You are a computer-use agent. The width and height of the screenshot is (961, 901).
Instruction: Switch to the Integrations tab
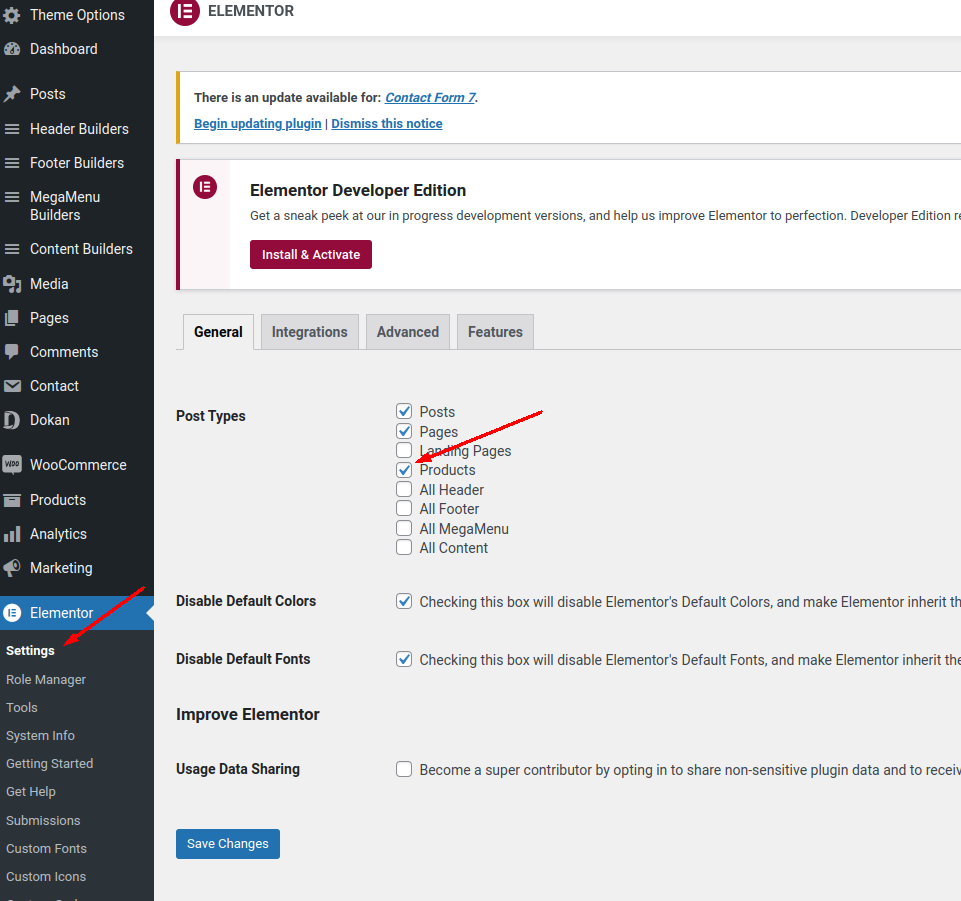[x=310, y=332]
